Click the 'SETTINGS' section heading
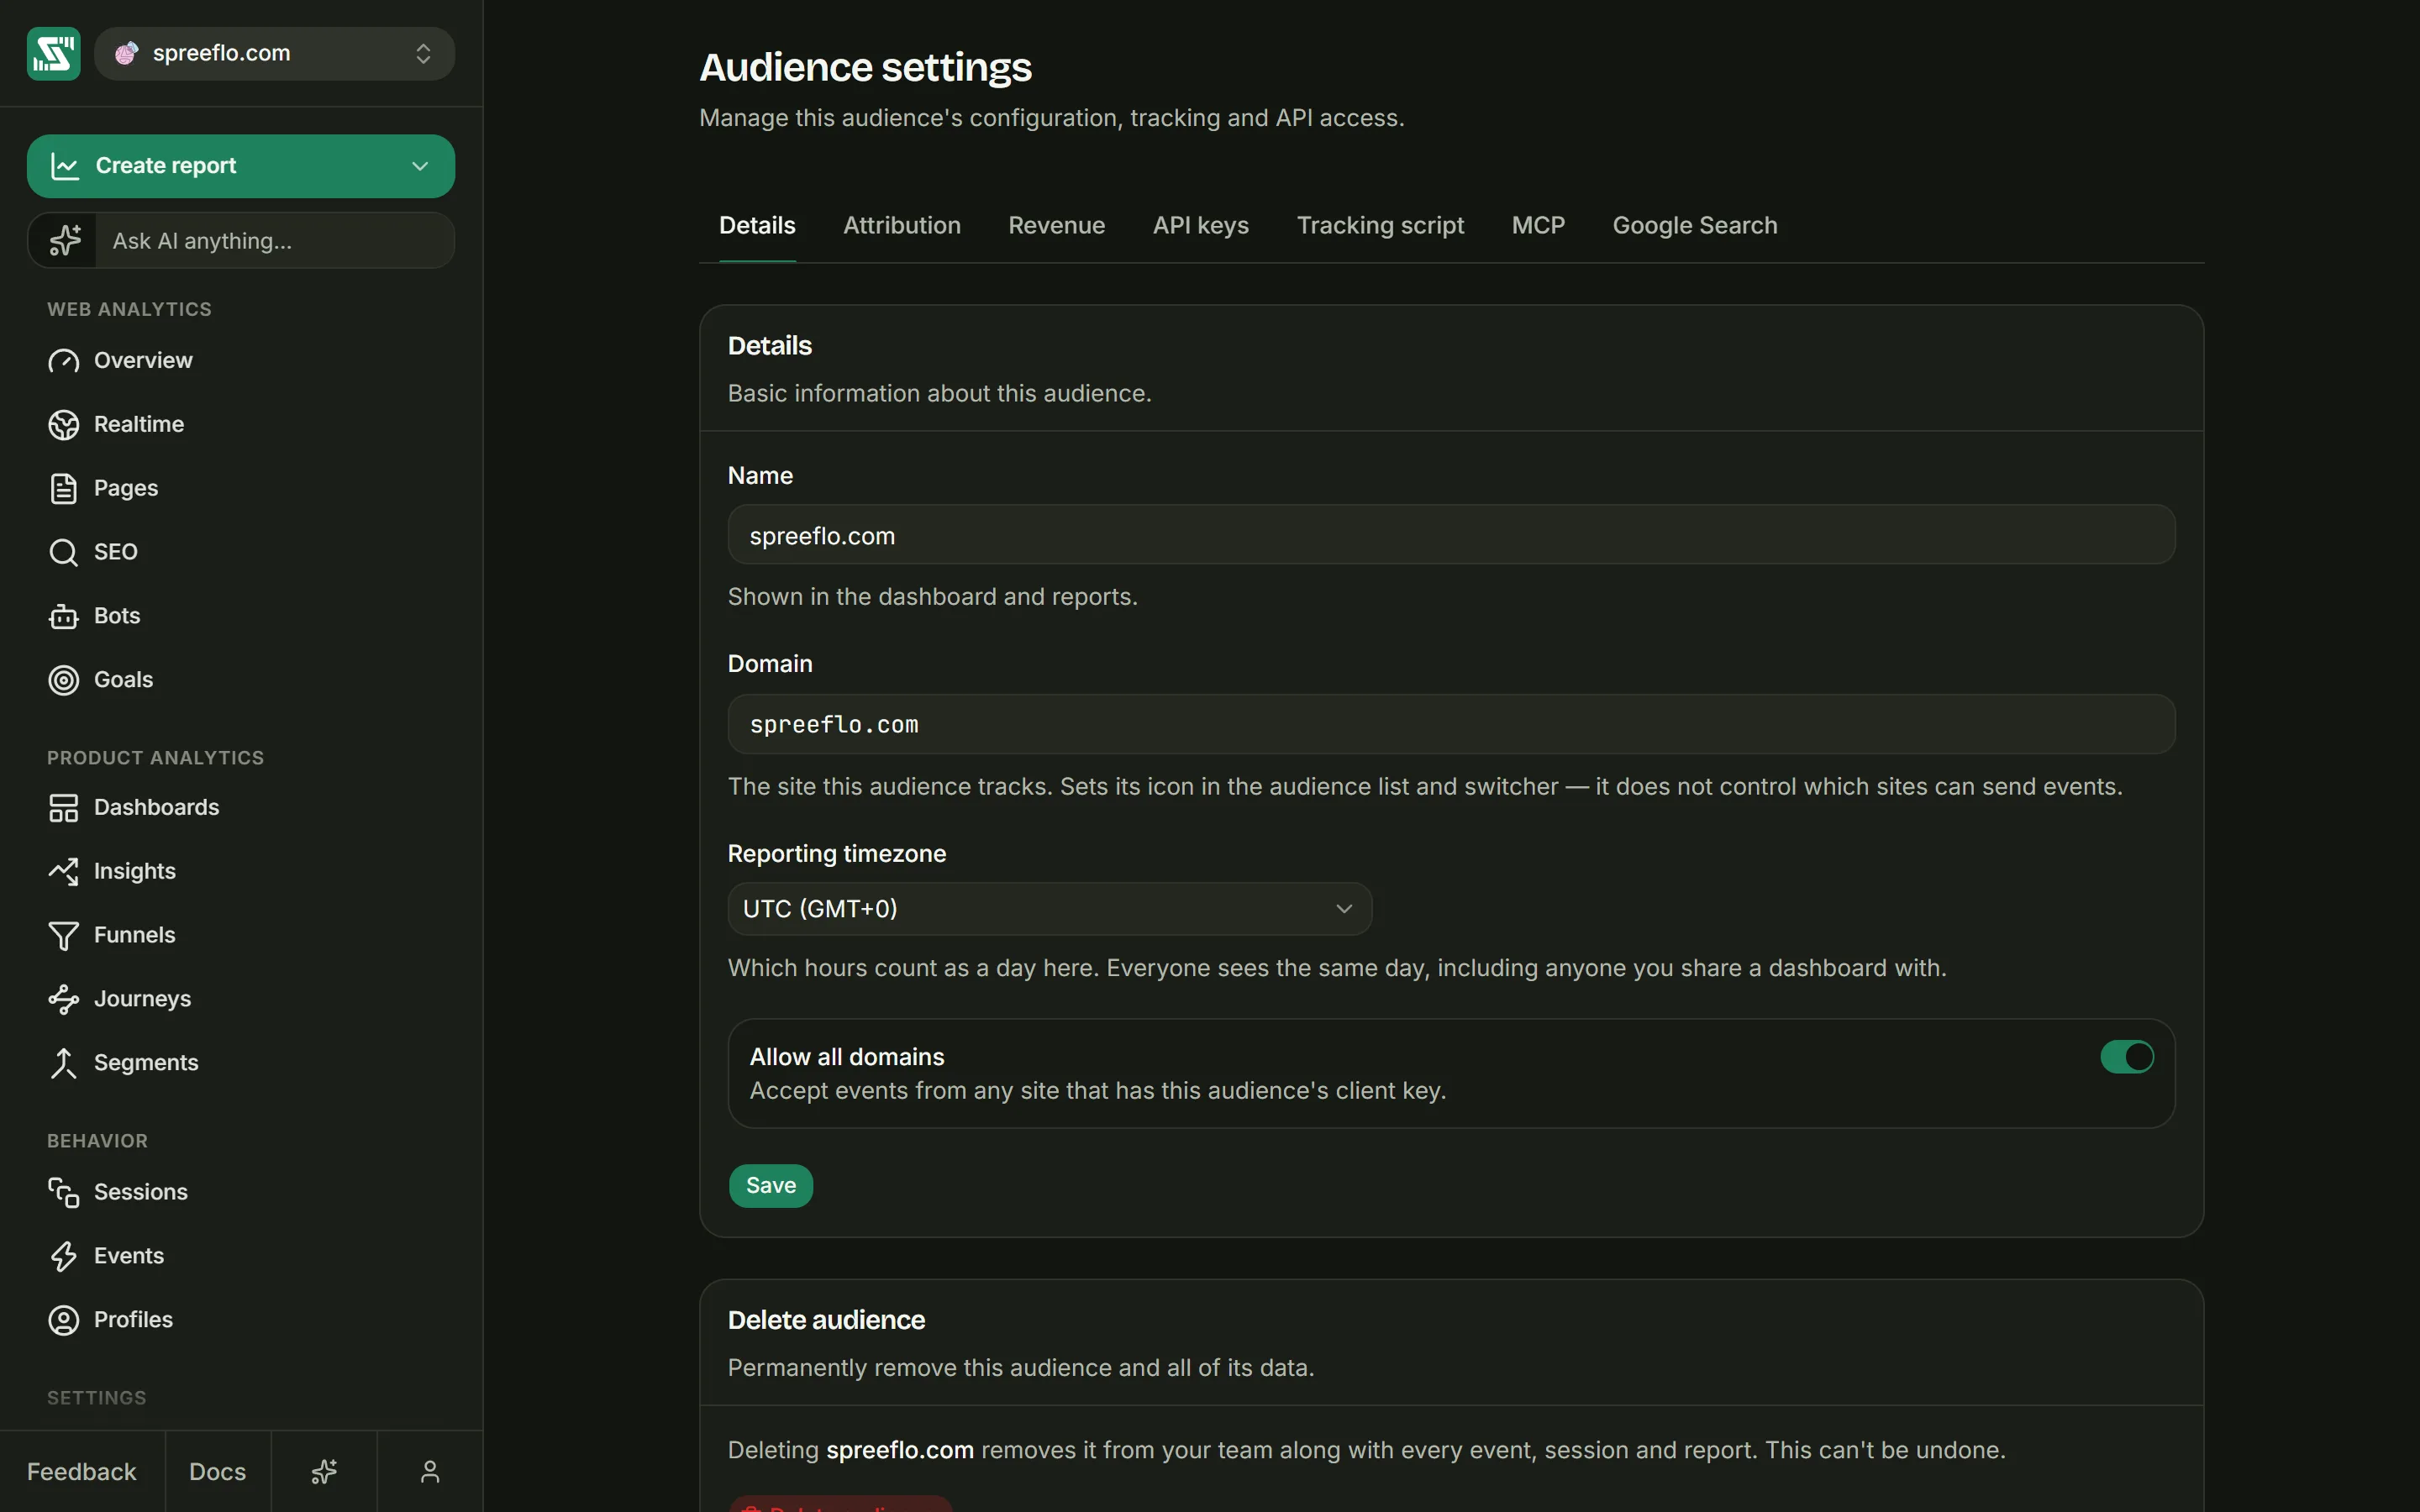This screenshot has width=2420, height=1512. [97, 1398]
